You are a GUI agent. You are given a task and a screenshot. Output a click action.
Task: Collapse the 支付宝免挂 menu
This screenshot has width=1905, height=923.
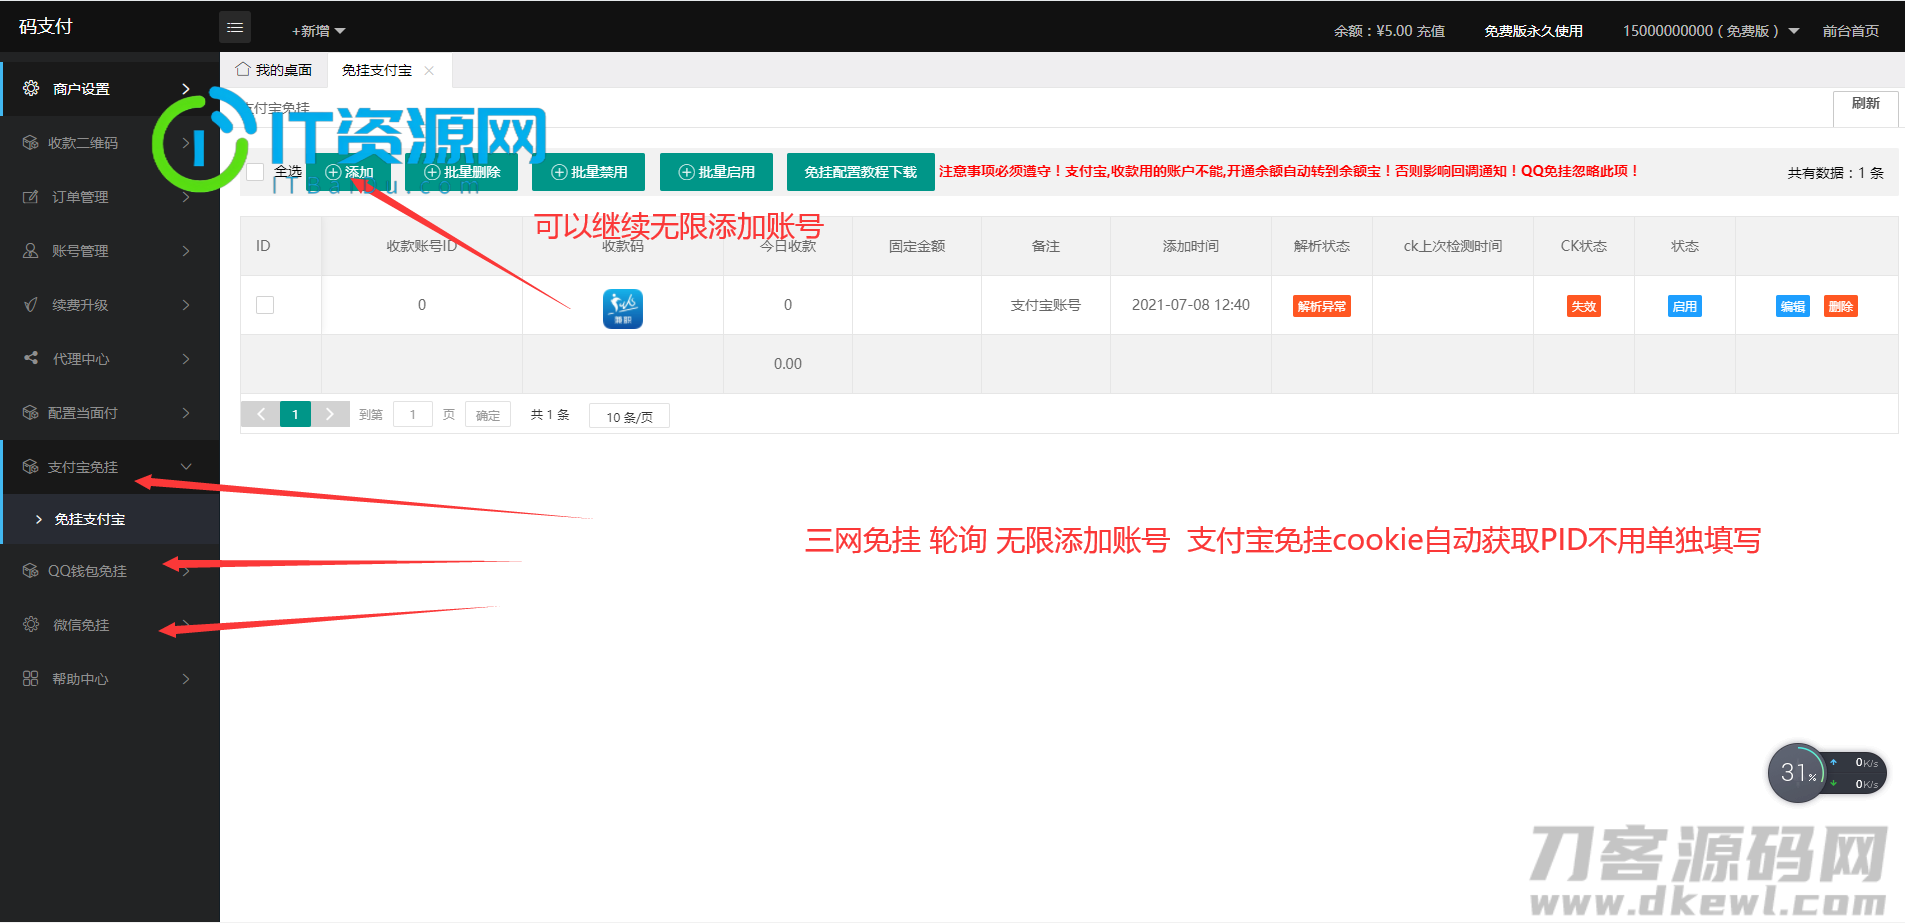[186, 467]
